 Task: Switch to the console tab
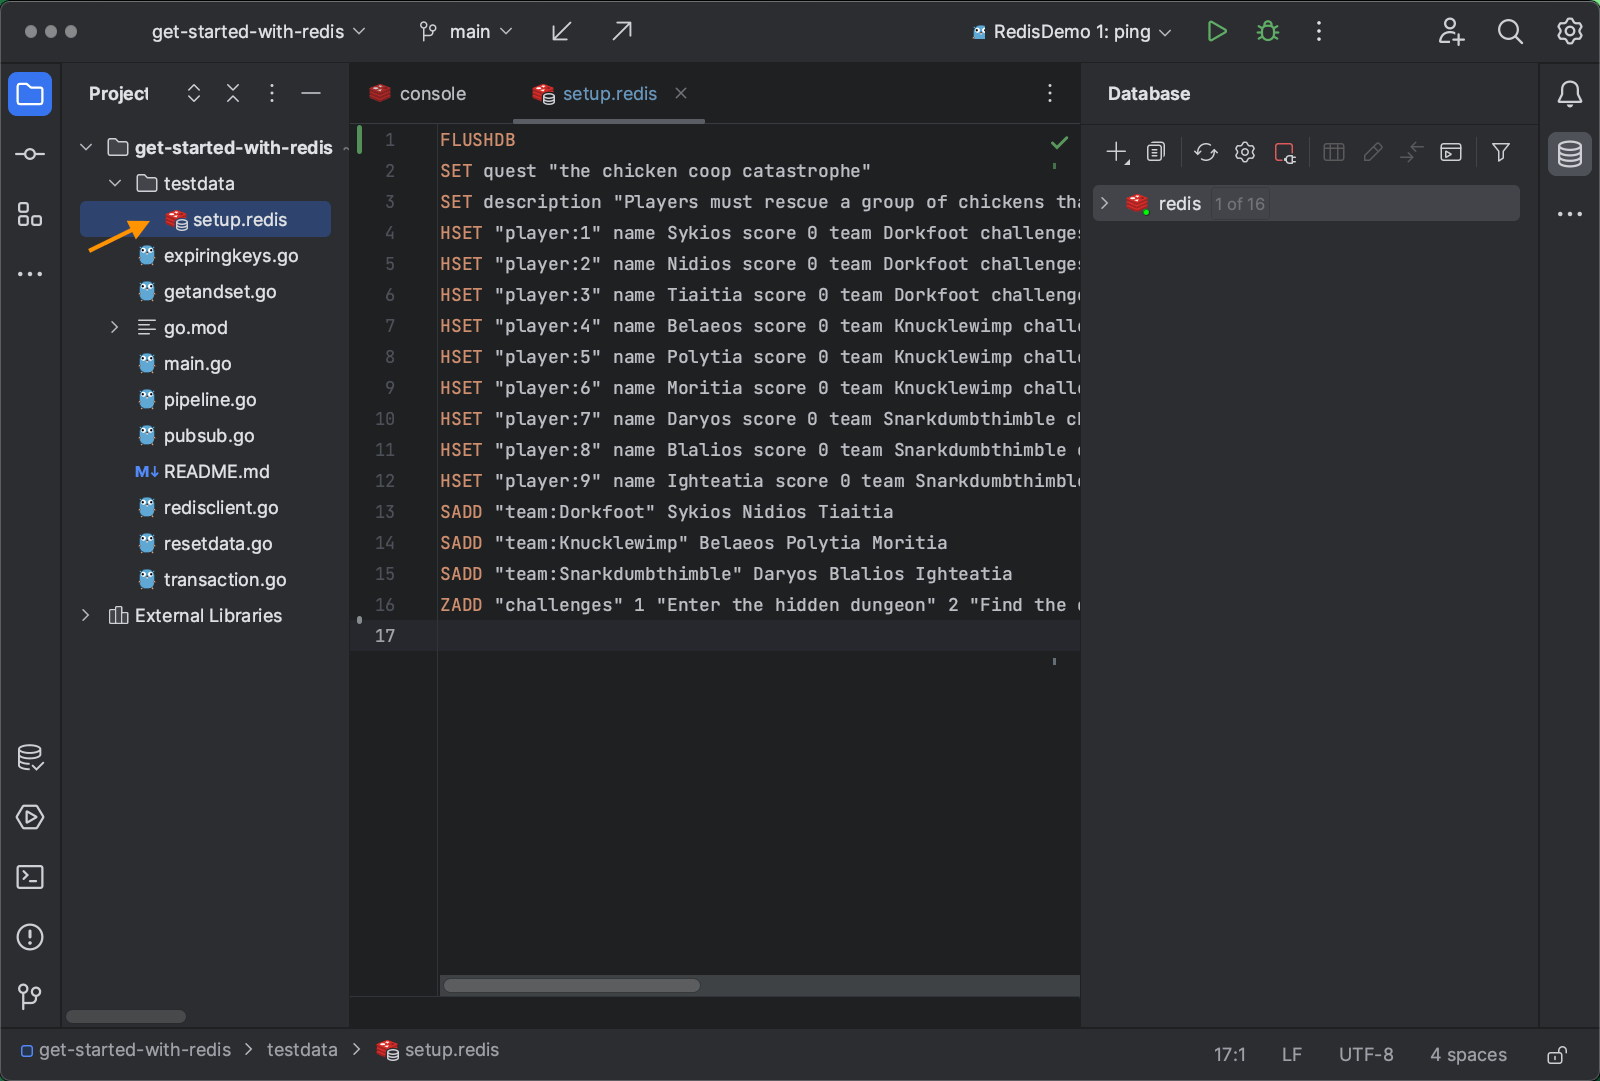pos(430,93)
